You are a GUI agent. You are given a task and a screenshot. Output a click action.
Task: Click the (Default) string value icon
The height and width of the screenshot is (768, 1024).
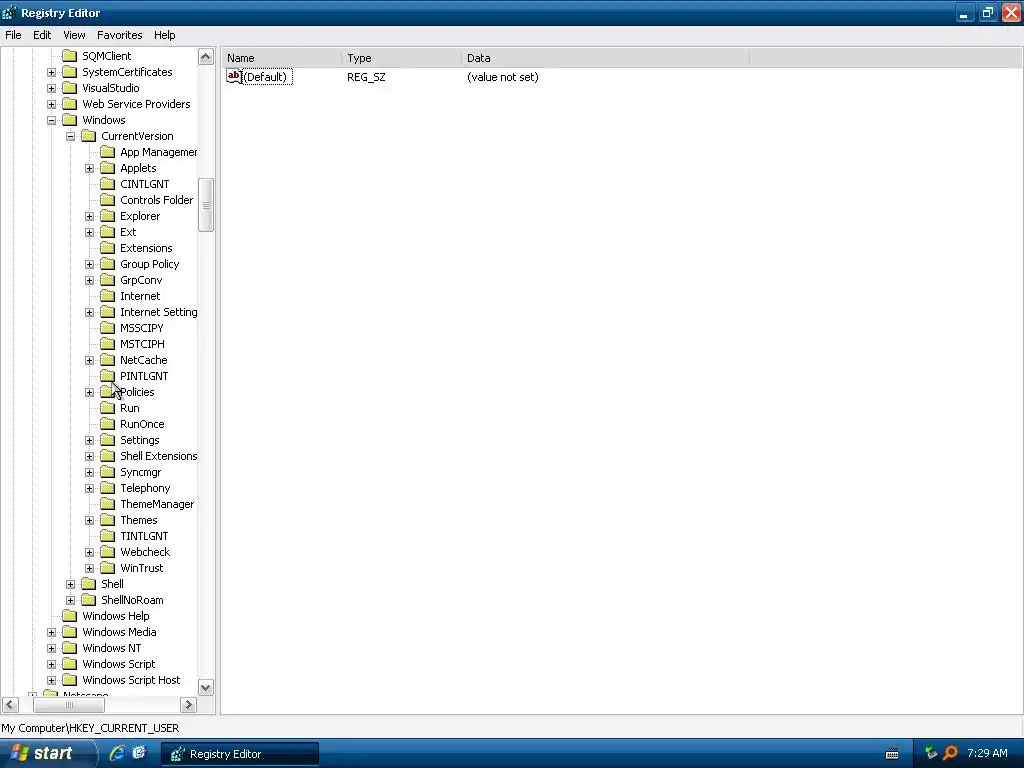pyautogui.click(x=234, y=76)
